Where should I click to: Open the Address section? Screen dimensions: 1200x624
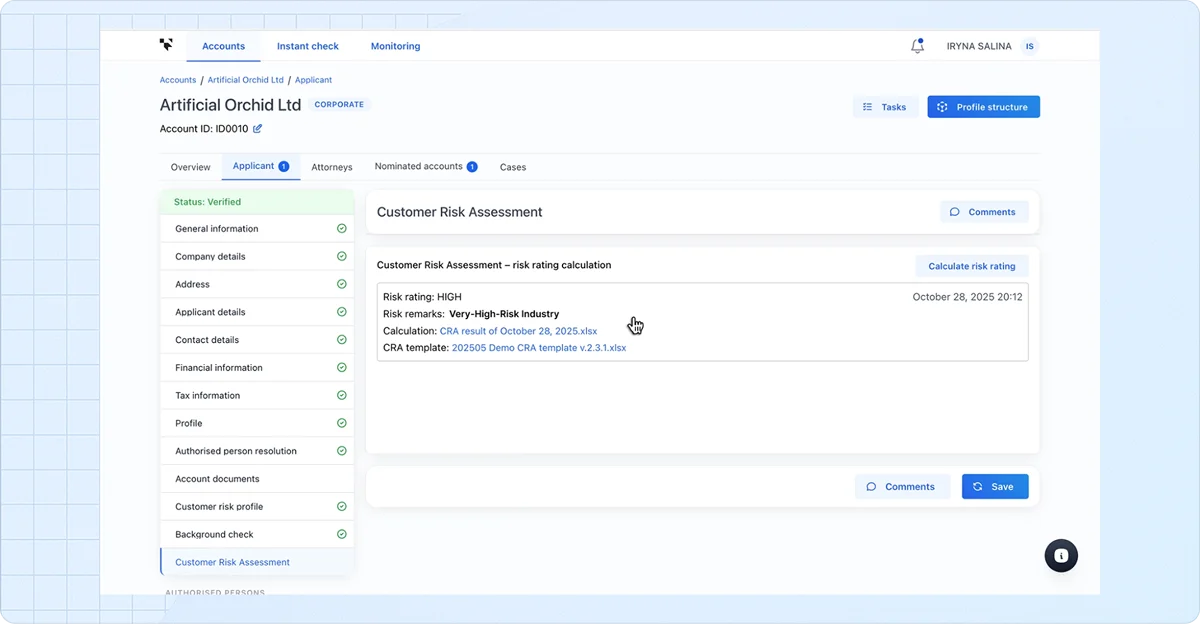[257, 284]
